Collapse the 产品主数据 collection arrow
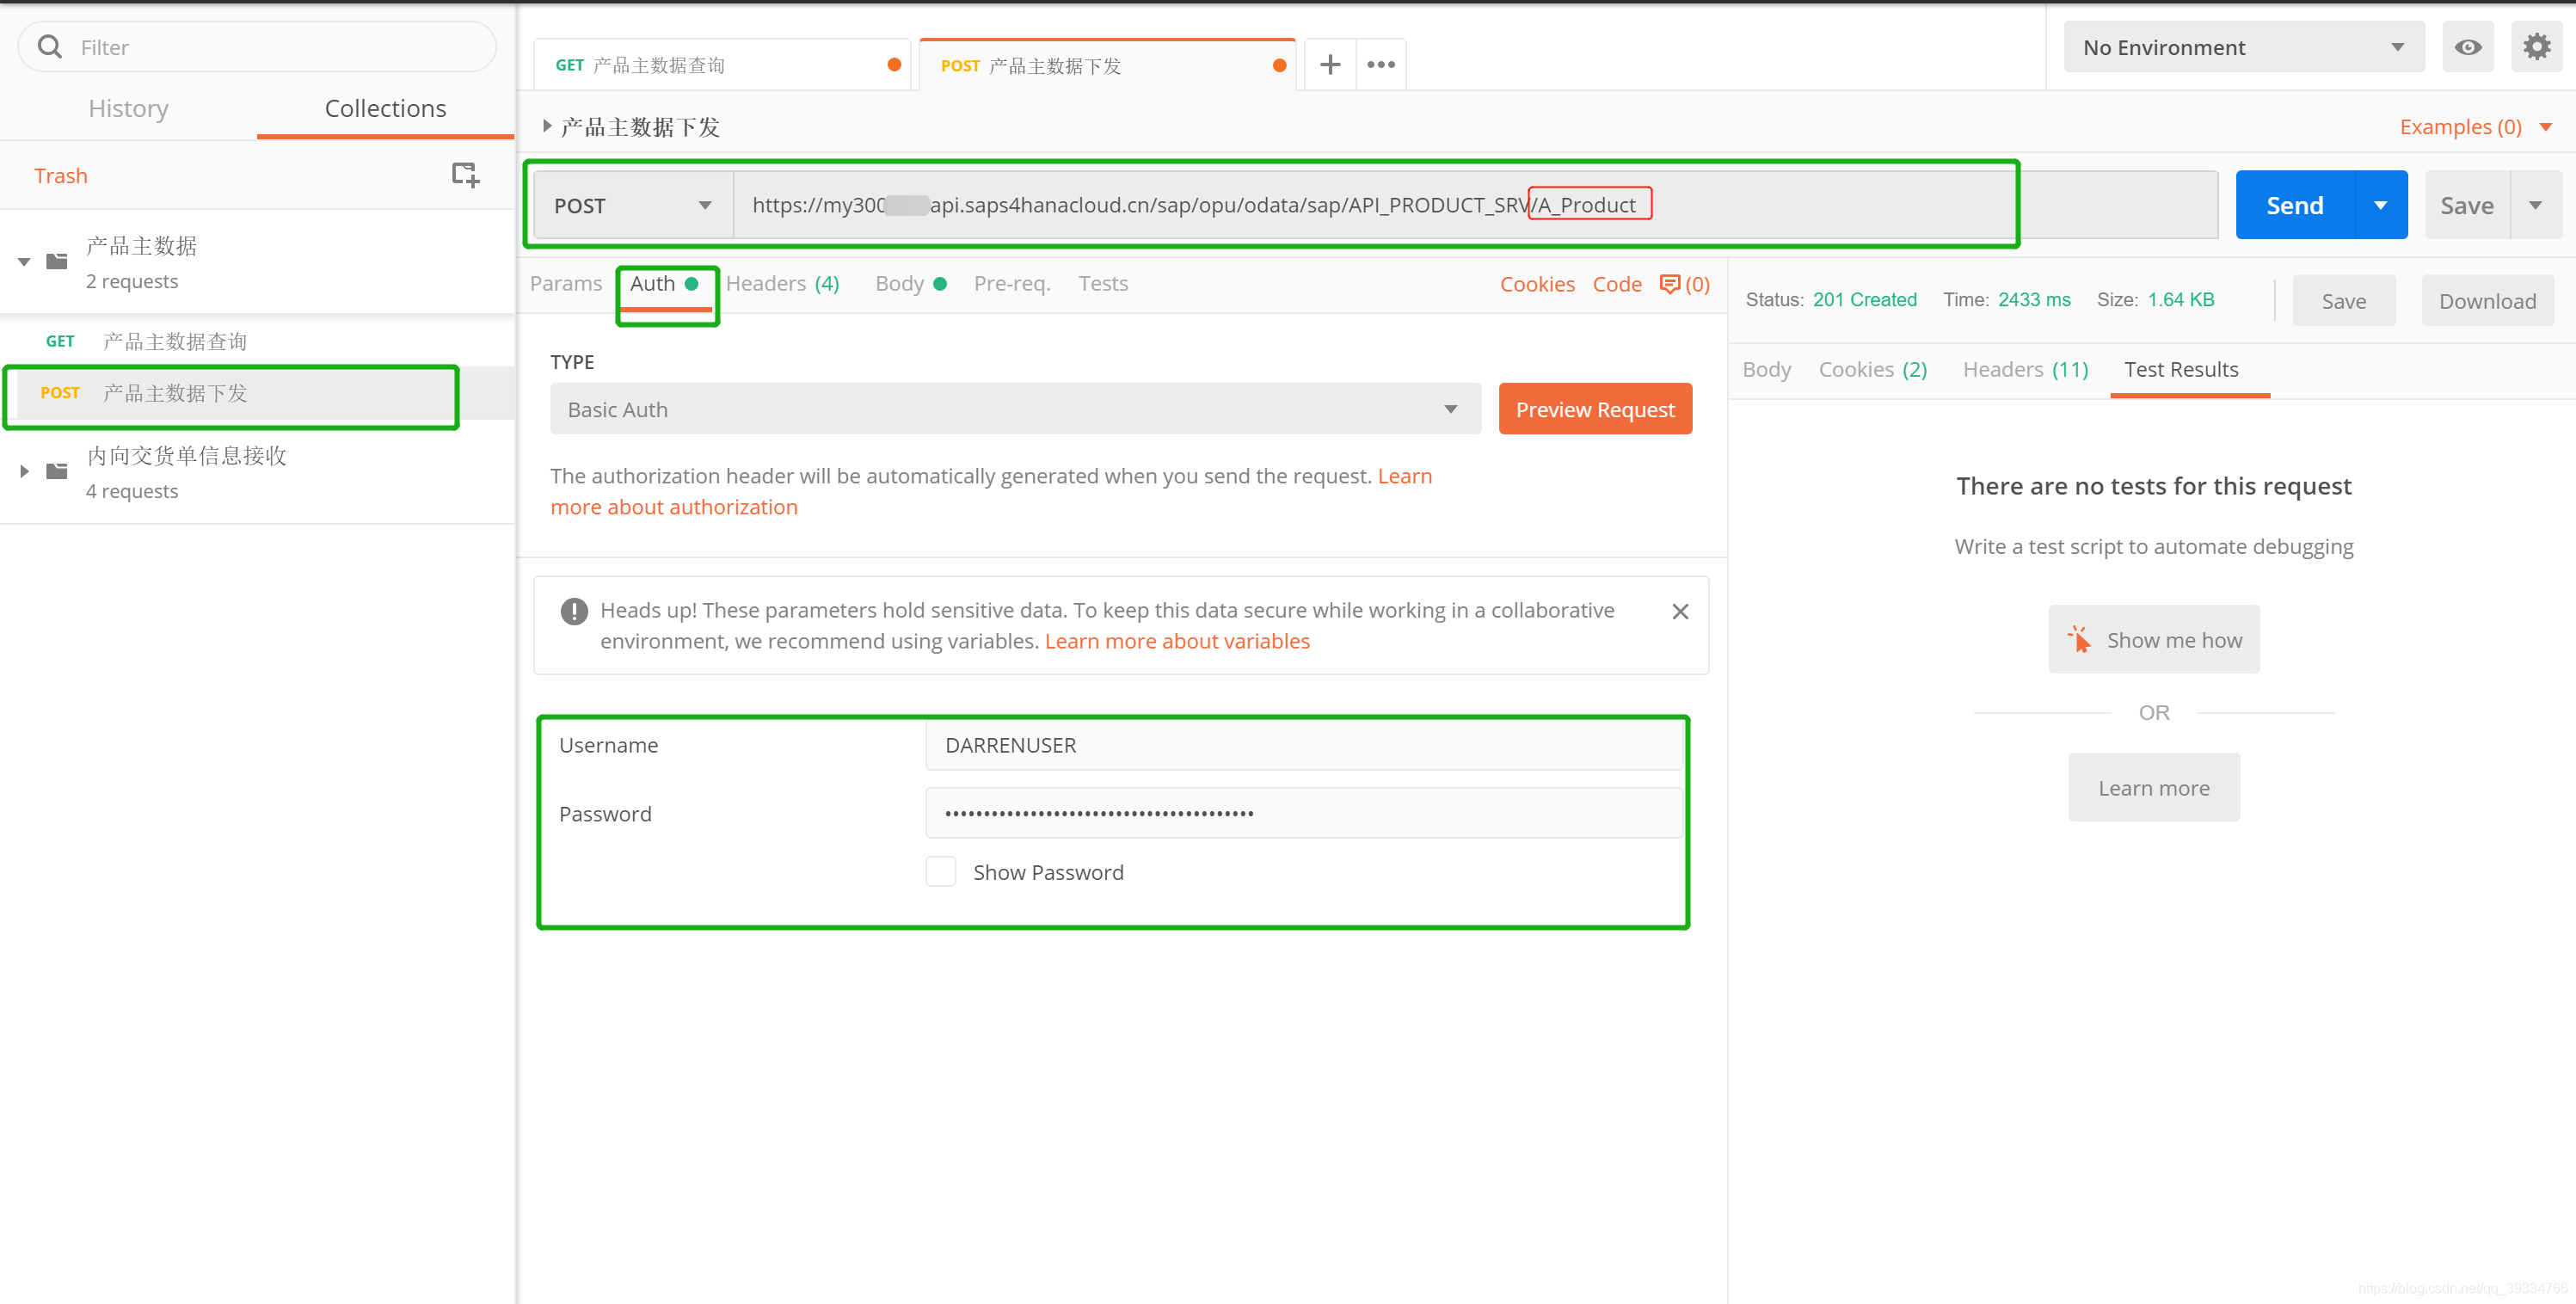This screenshot has width=2576, height=1304. pyautogui.click(x=24, y=262)
